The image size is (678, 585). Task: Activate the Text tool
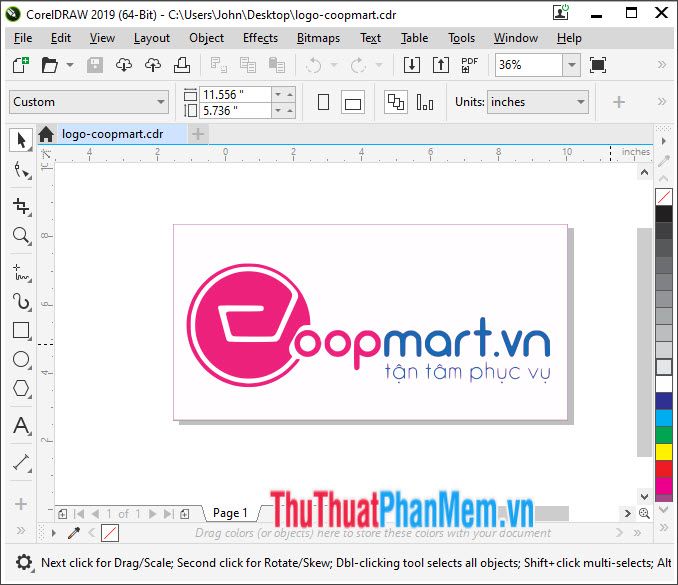(x=21, y=425)
